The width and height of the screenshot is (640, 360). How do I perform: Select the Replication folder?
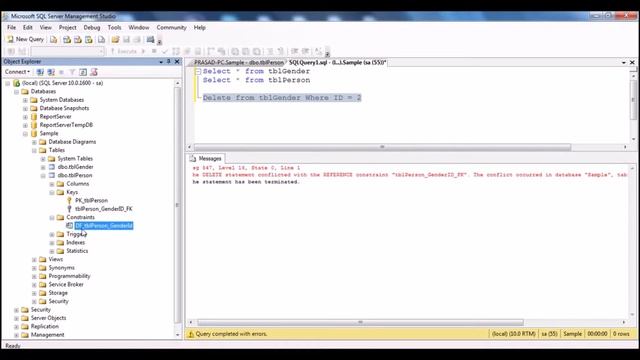coord(44,327)
